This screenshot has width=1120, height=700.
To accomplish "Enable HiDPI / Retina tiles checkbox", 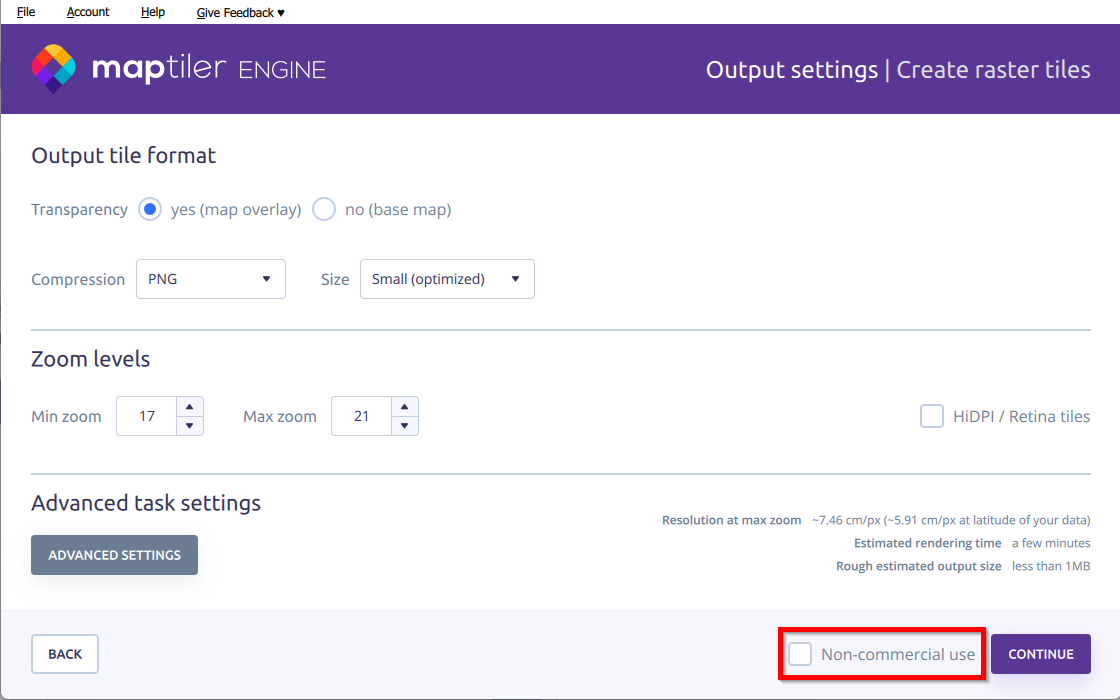I will click(932, 416).
